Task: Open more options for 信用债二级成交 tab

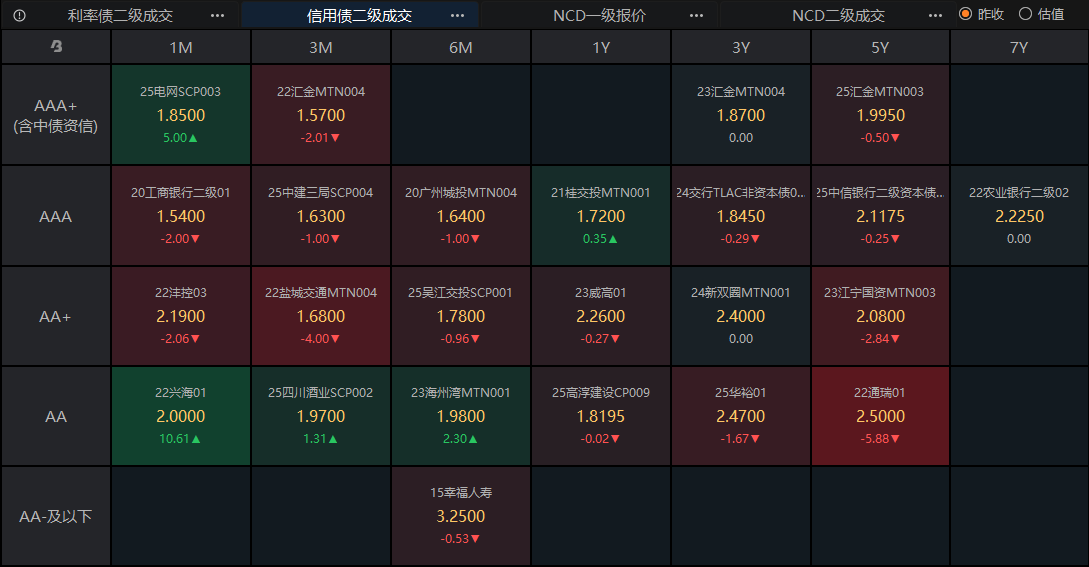Action: click(457, 15)
